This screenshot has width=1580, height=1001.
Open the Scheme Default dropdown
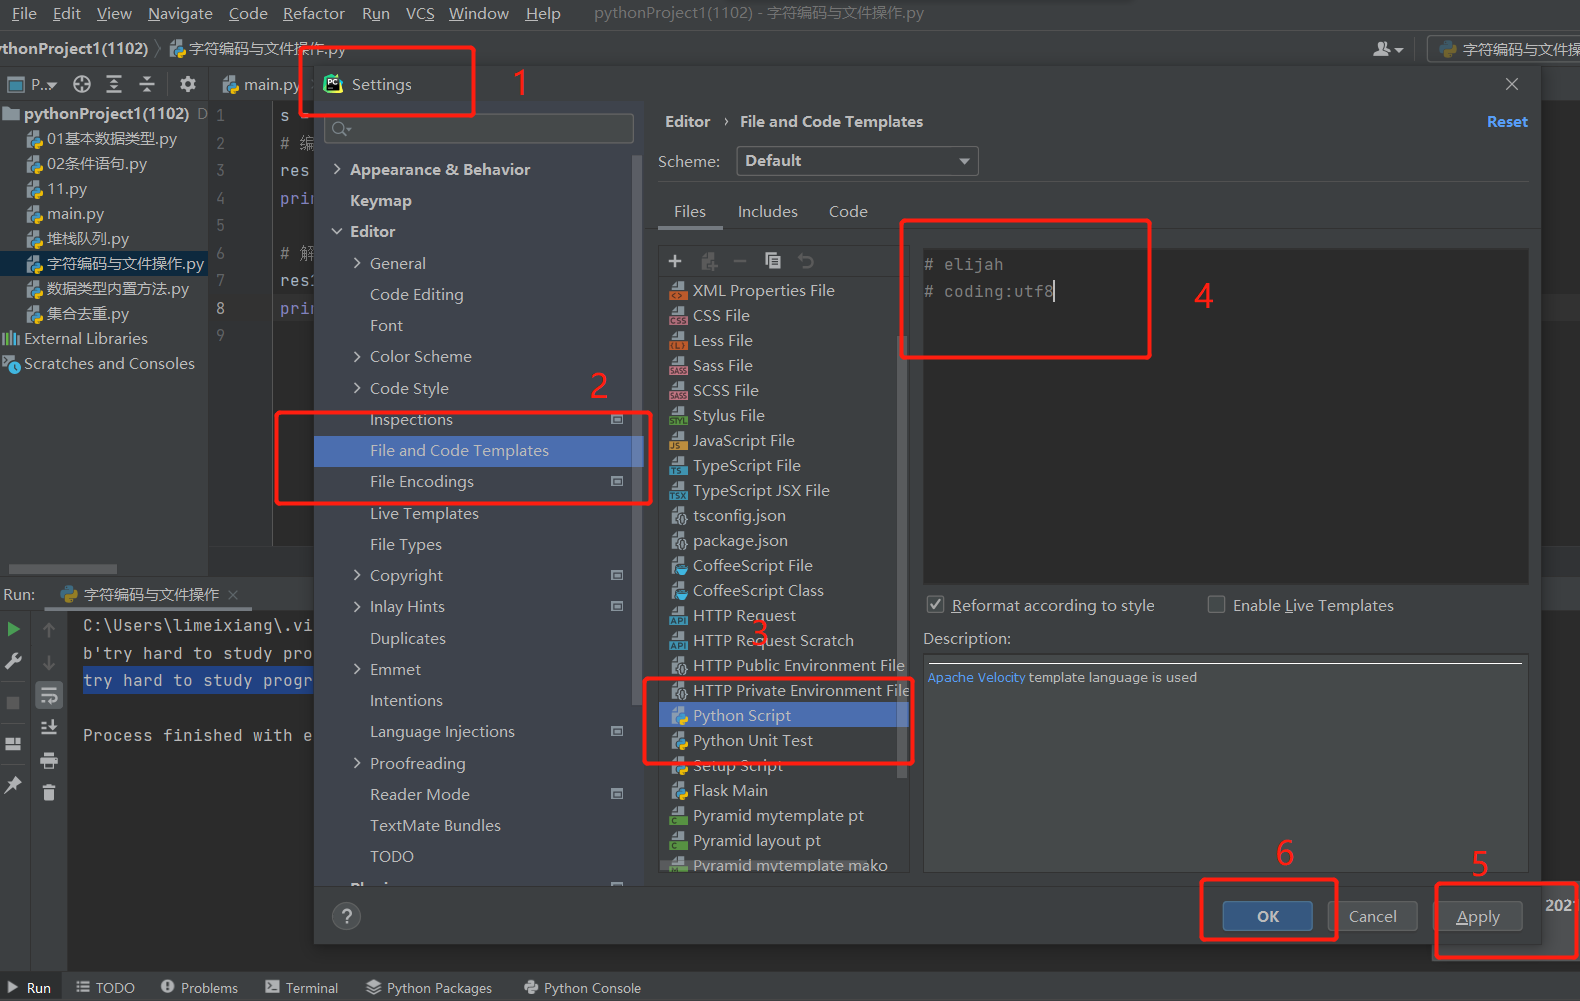[x=857, y=161]
